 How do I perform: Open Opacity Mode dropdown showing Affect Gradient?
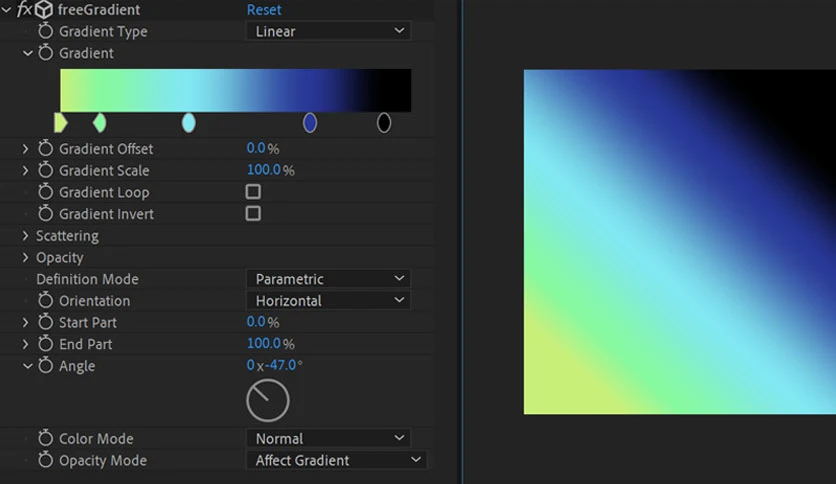[x=336, y=460]
